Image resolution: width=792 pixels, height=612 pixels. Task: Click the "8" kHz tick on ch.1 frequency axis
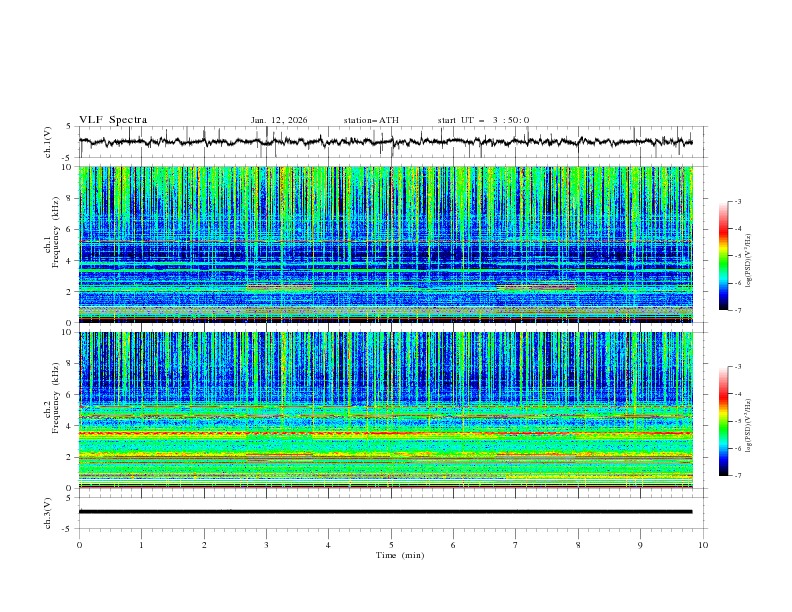click(71, 198)
